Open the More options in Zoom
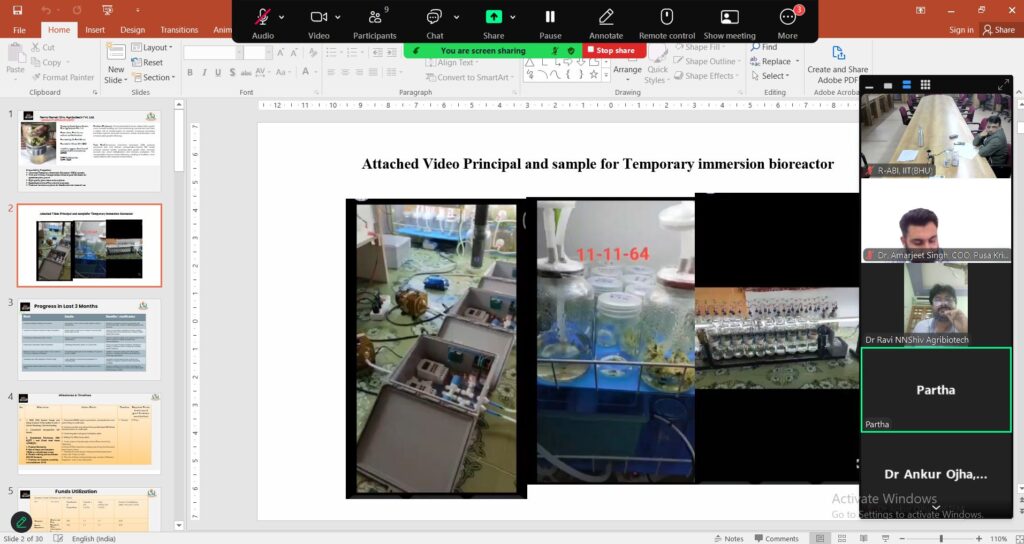This screenshot has width=1024, height=544. pos(788,18)
